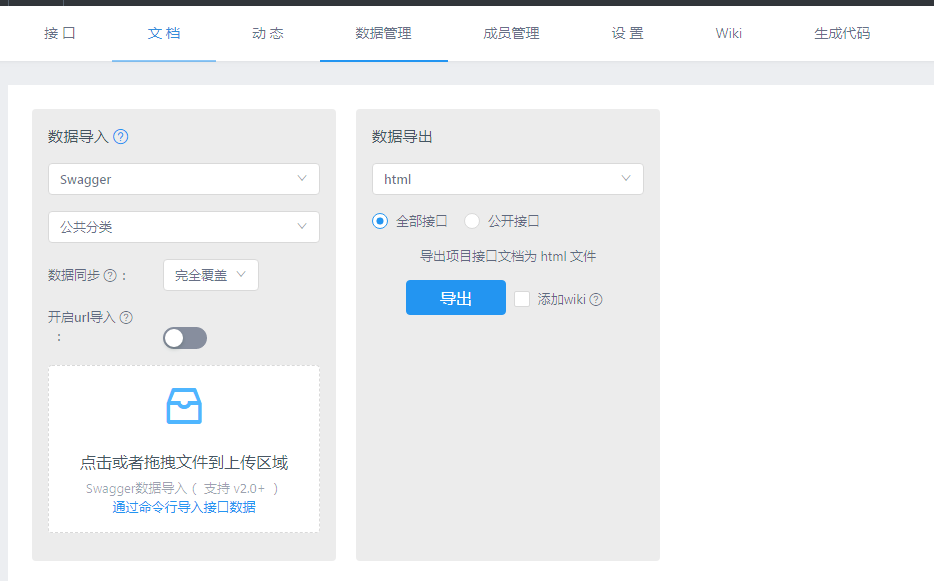Switch to the 成员管理 tab
This screenshot has width=934, height=581.
point(511,33)
